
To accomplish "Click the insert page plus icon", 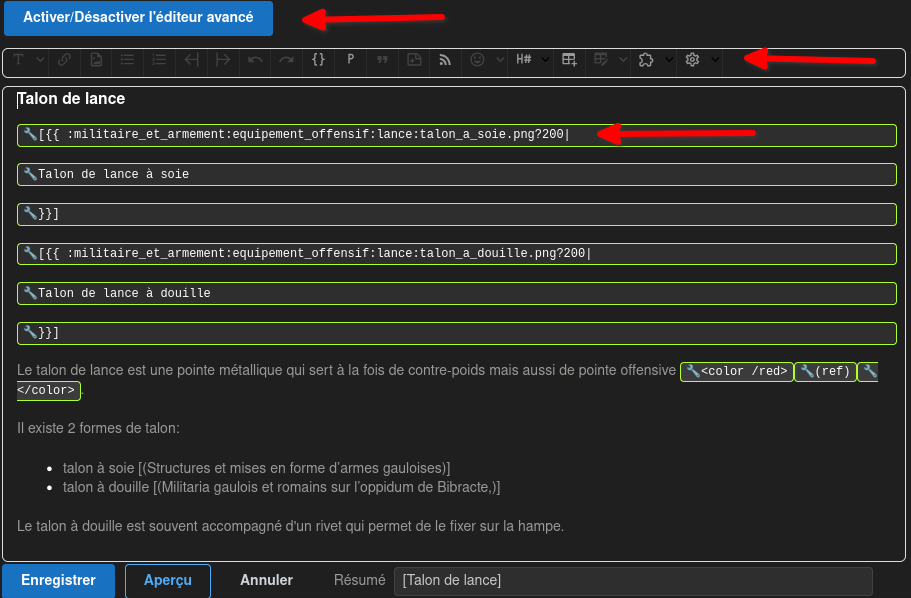I will tap(414, 59).
